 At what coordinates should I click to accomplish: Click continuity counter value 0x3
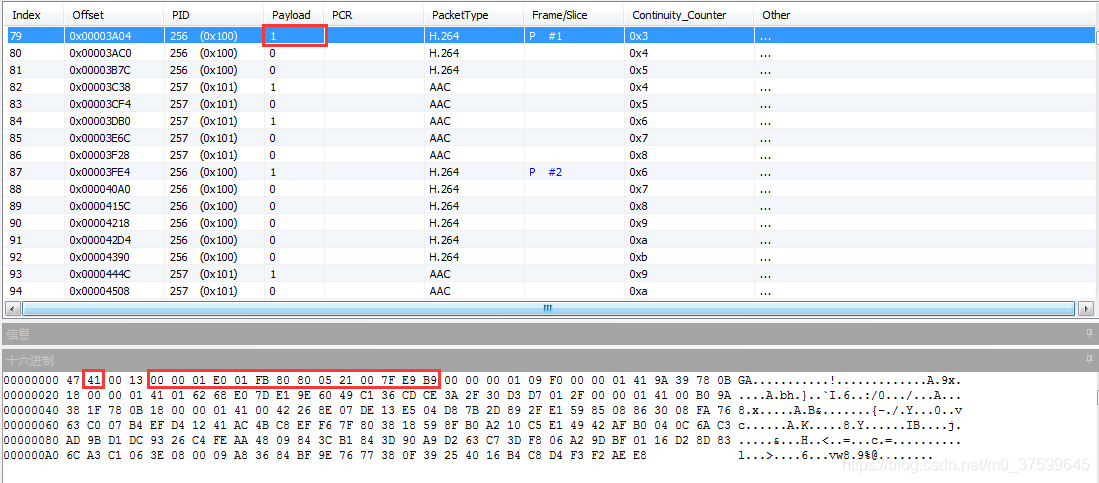638,36
